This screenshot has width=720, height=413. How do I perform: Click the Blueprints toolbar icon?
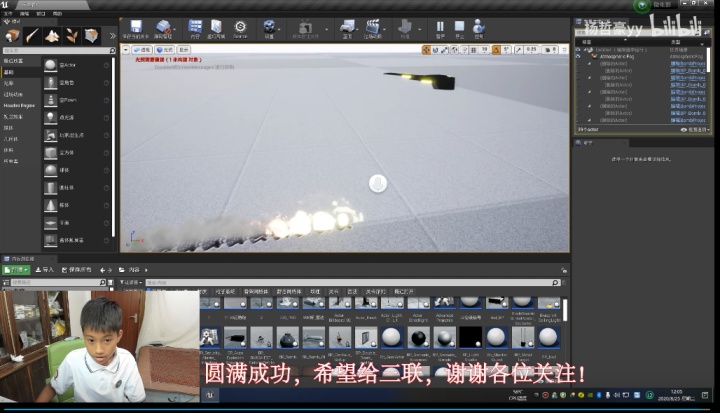point(347,29)
